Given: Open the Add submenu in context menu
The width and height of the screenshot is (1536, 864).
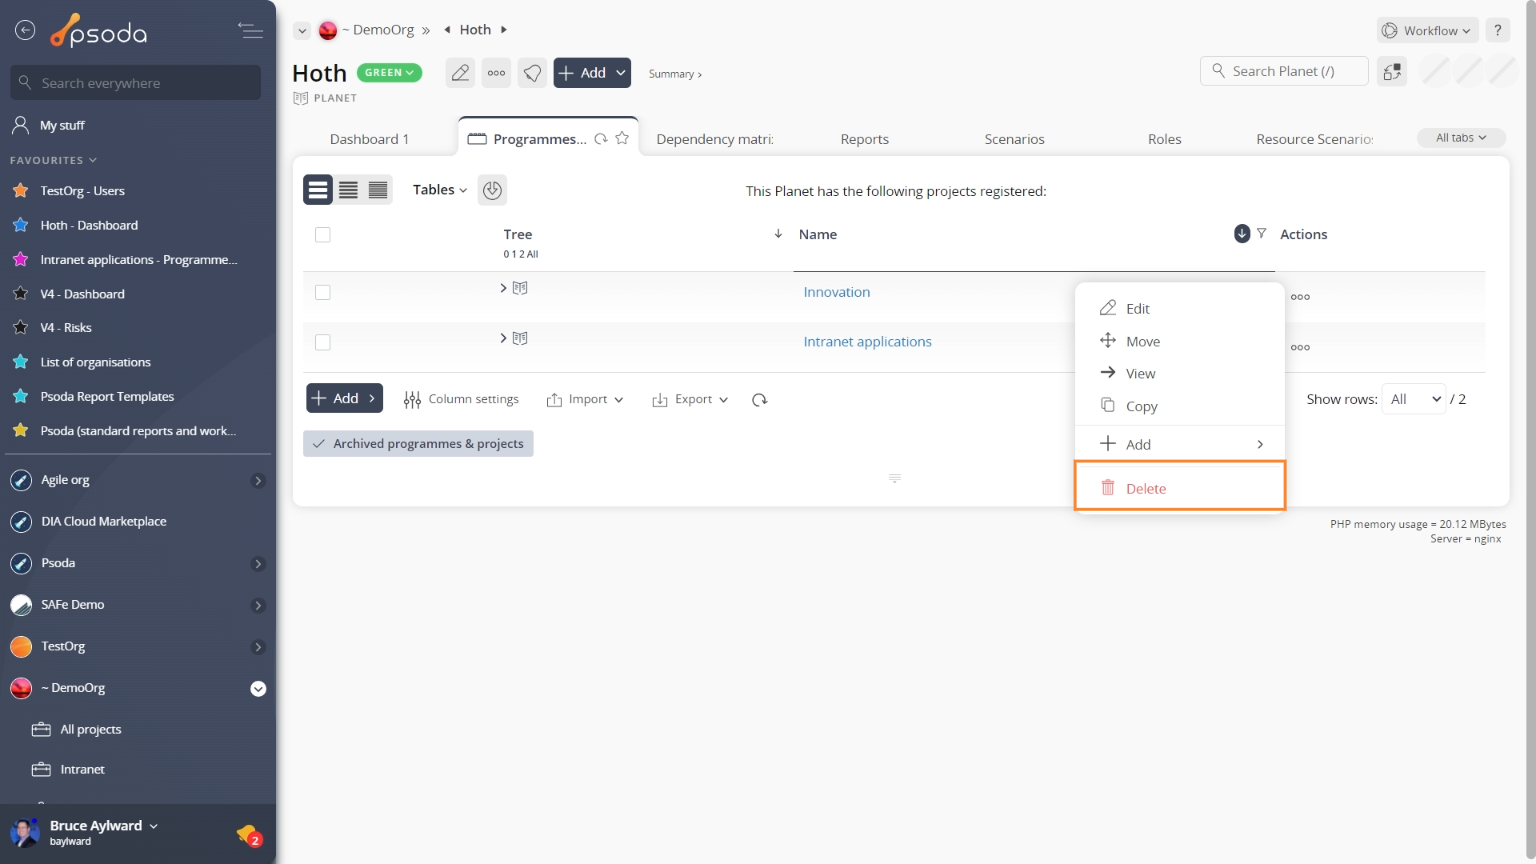Looking at the screenshot, I should (1179, 444).
